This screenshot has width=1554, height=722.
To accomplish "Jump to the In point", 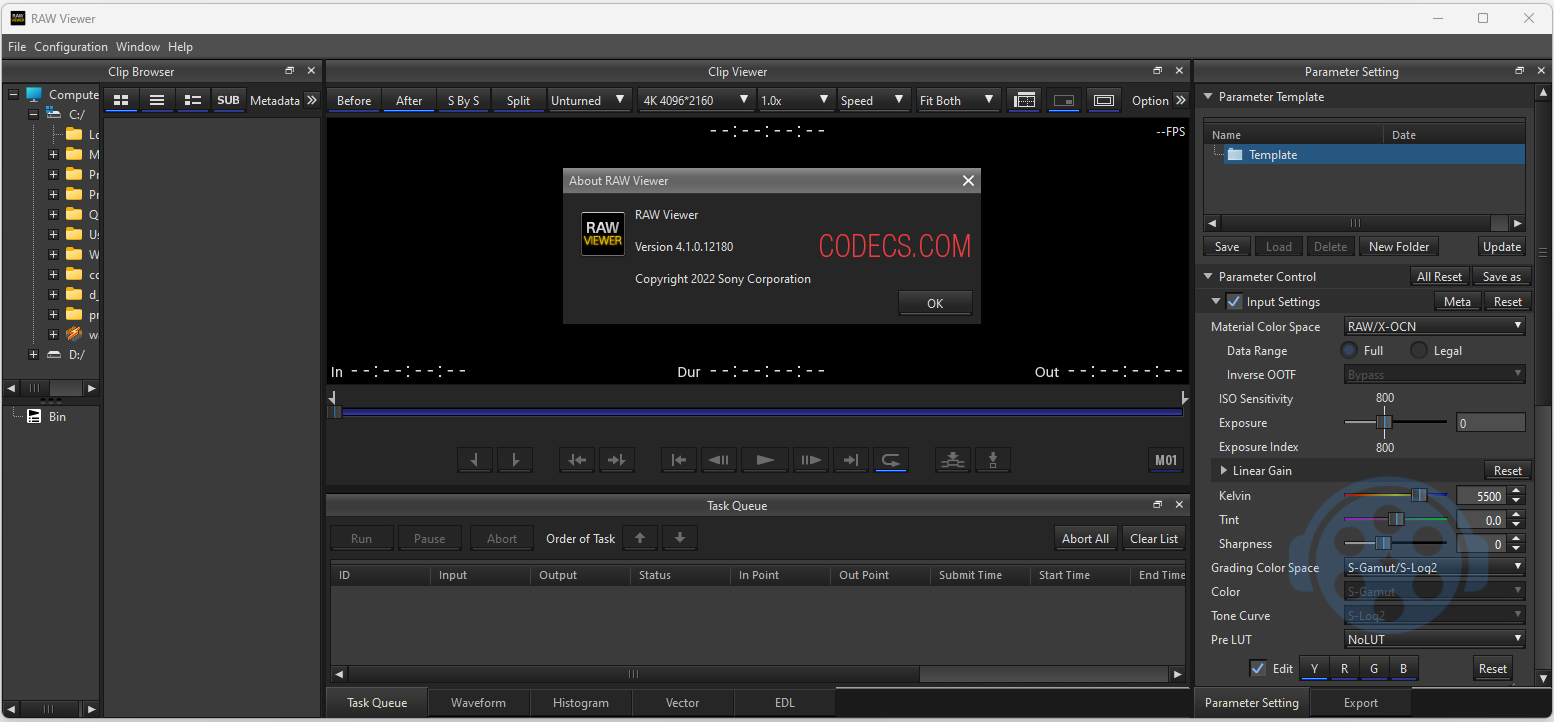I will (577, 460).
